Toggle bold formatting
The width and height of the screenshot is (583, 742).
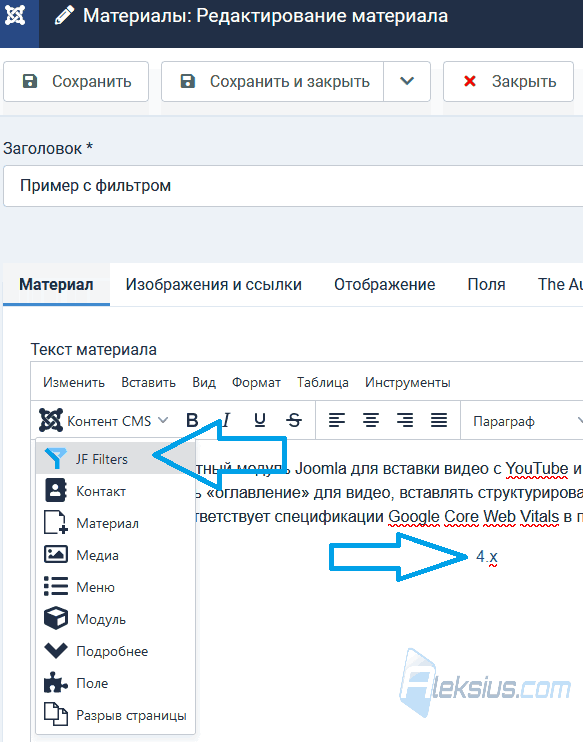coord(192,420)
